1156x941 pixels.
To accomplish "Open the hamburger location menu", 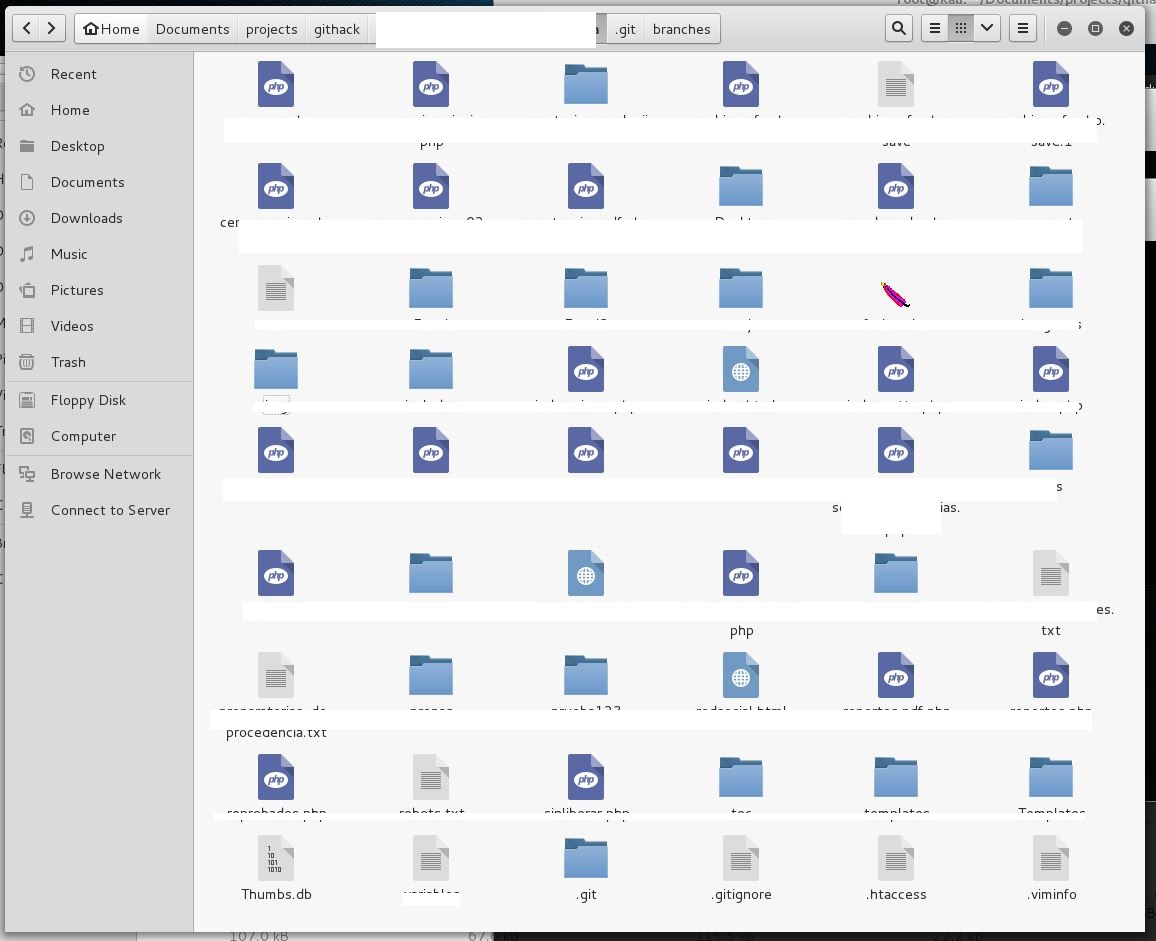I will [1022, 29].
